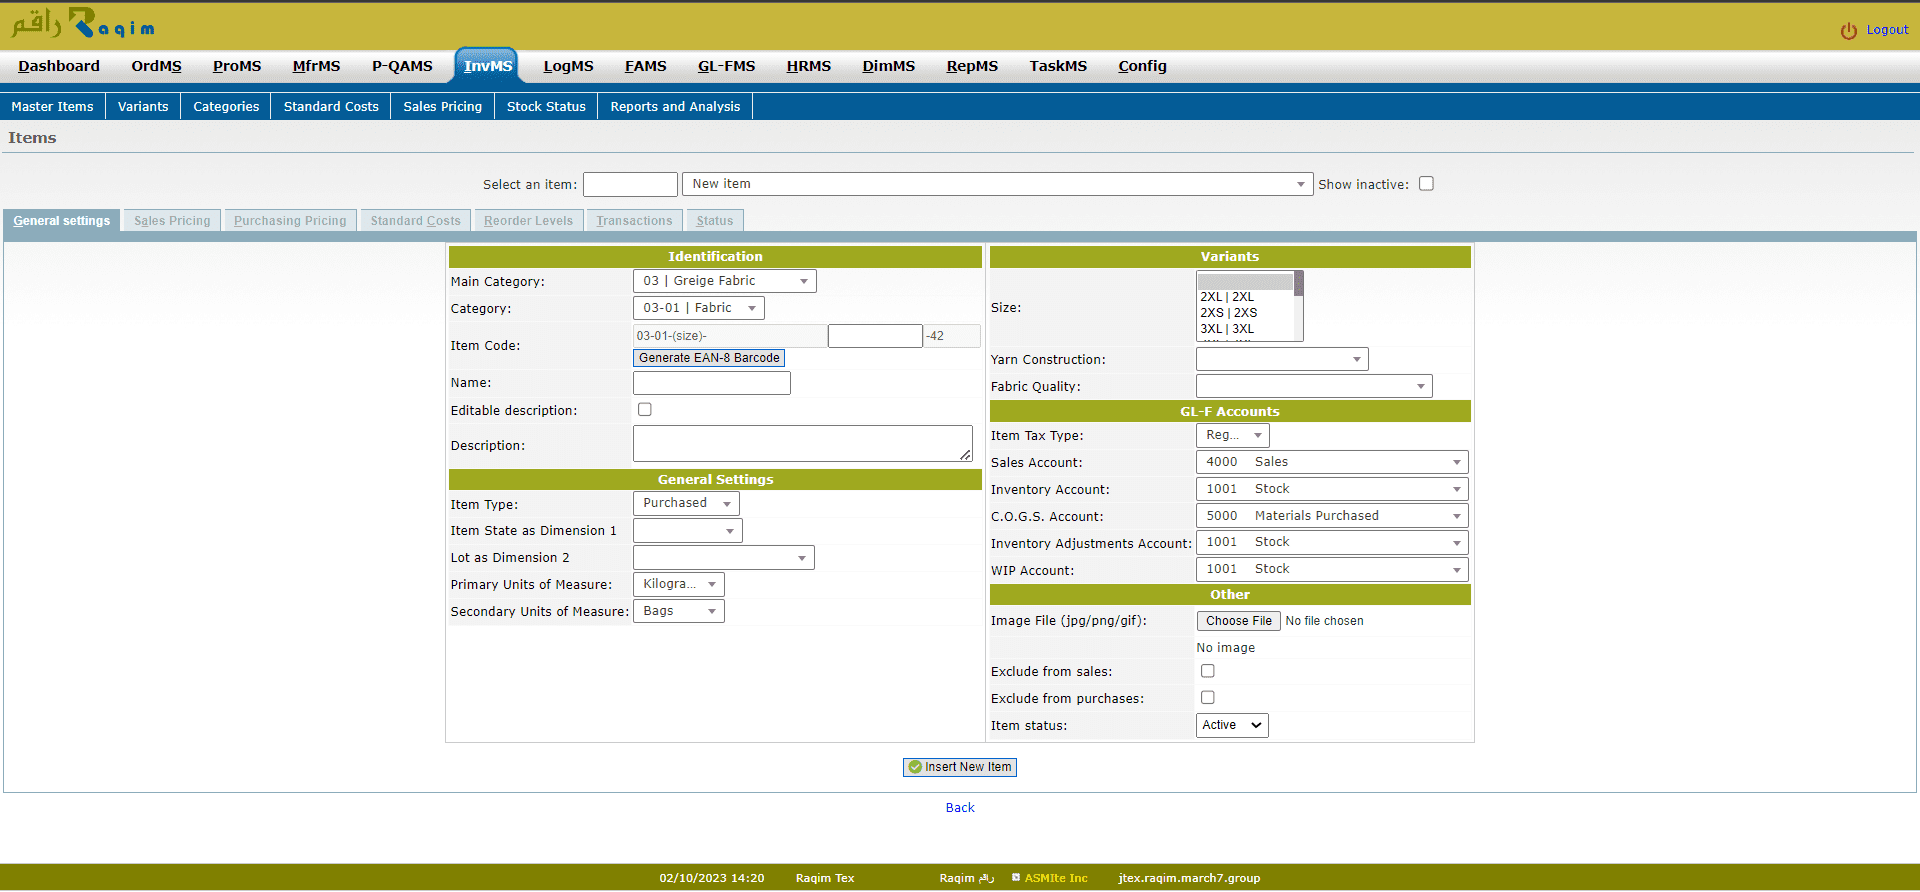This screenshot has height=892, width=1920.
Task: Open Standard Costs in the blue submenu bar
Action: click(331, 106)
